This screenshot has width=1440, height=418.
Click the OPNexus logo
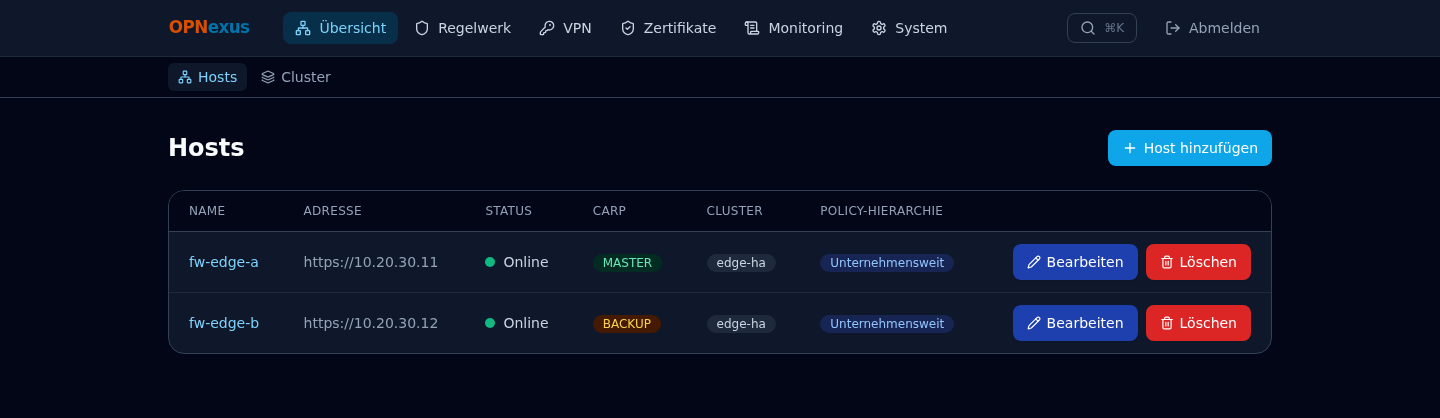tap(209, 28)
